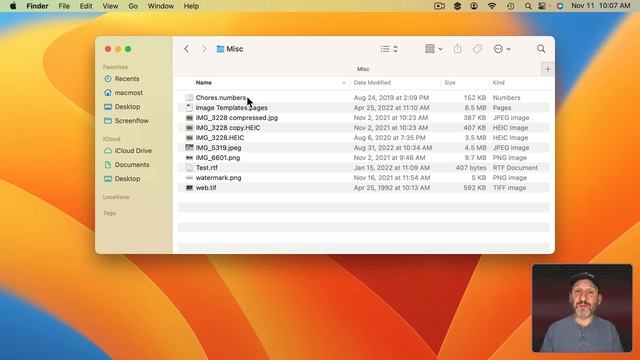
Task: Go back with the Finder back arrow
Action: click(x=187, y=49)
